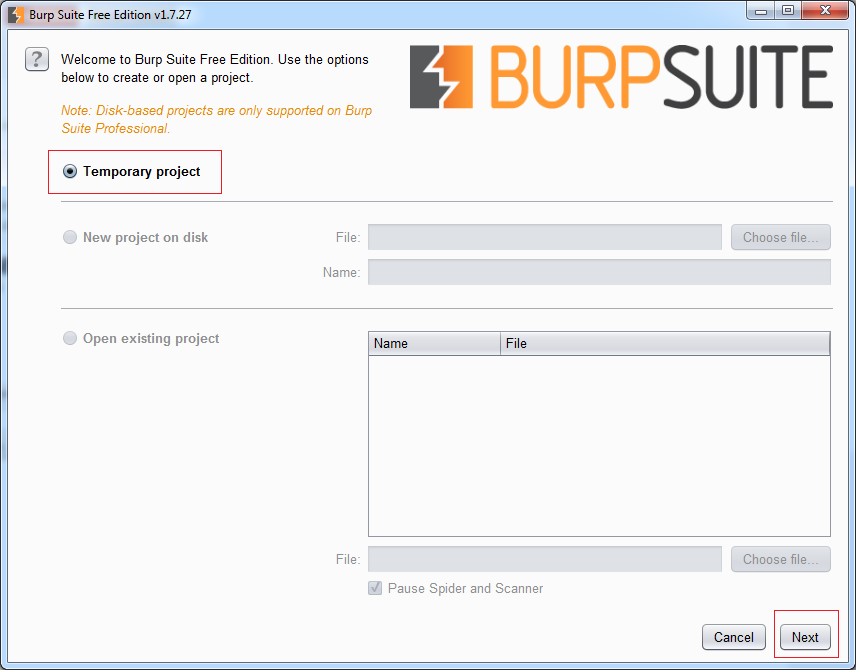This screenshot has width=860, height=672.
Task: Click the question mark help icon
Action: (x=37, y=60)
